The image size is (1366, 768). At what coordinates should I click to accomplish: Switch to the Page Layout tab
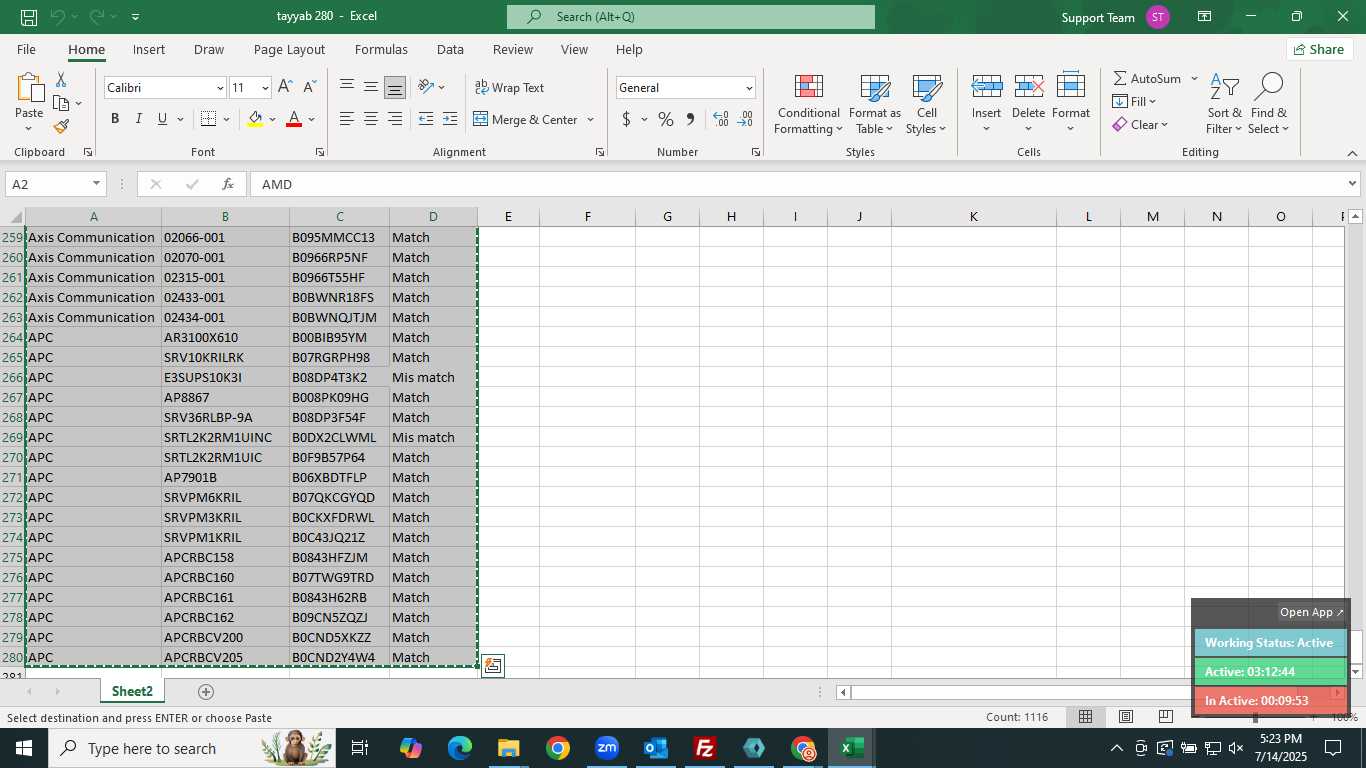289,49
